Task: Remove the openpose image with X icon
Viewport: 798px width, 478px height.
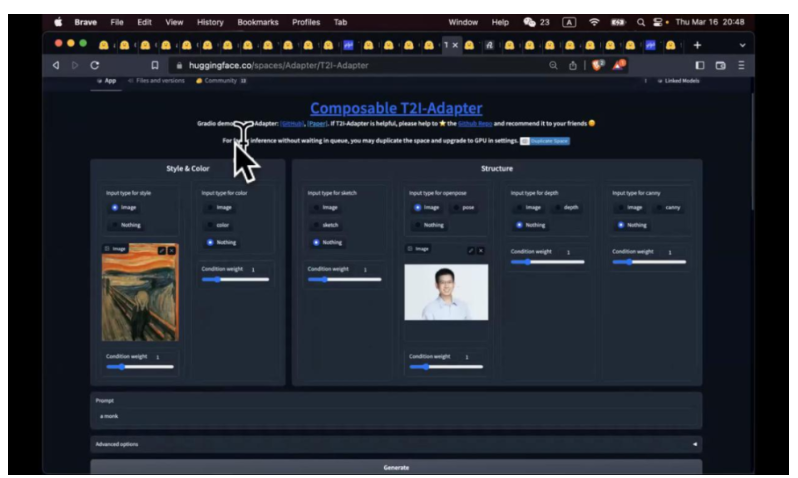Action: tap(481, 250)
